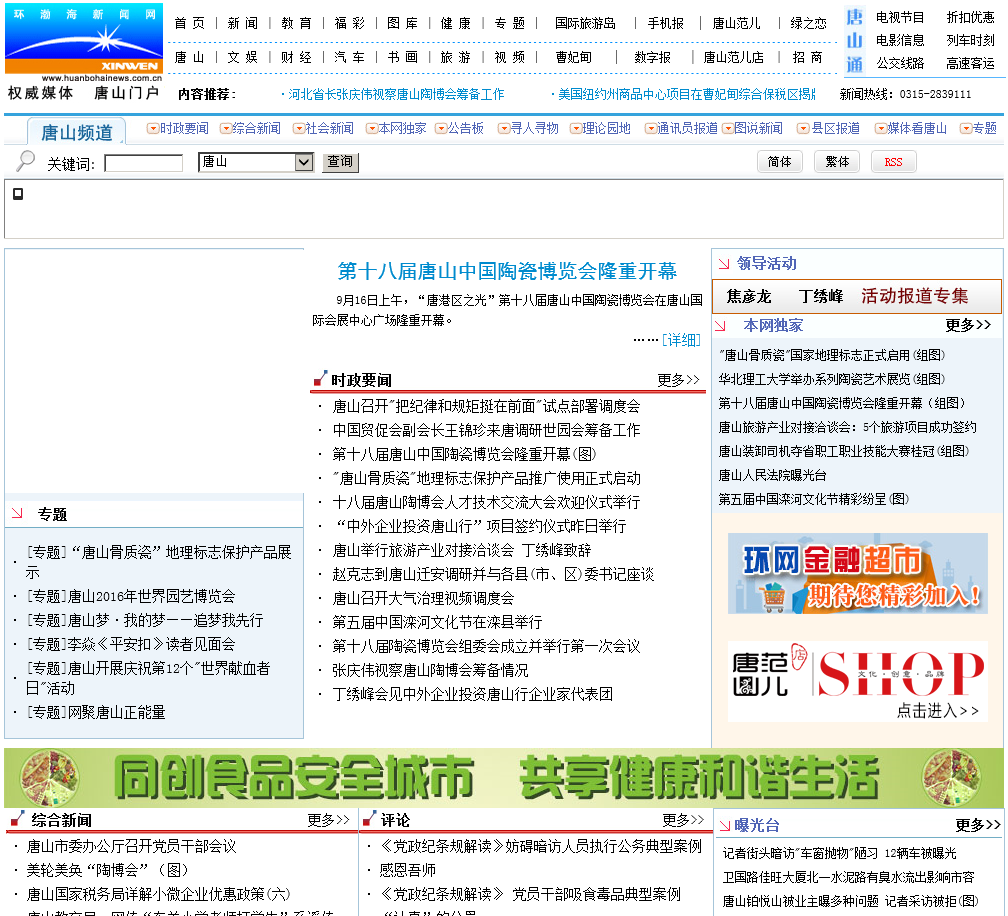
Task: Open the 视频 menu item
Action: tap(510, 58)
